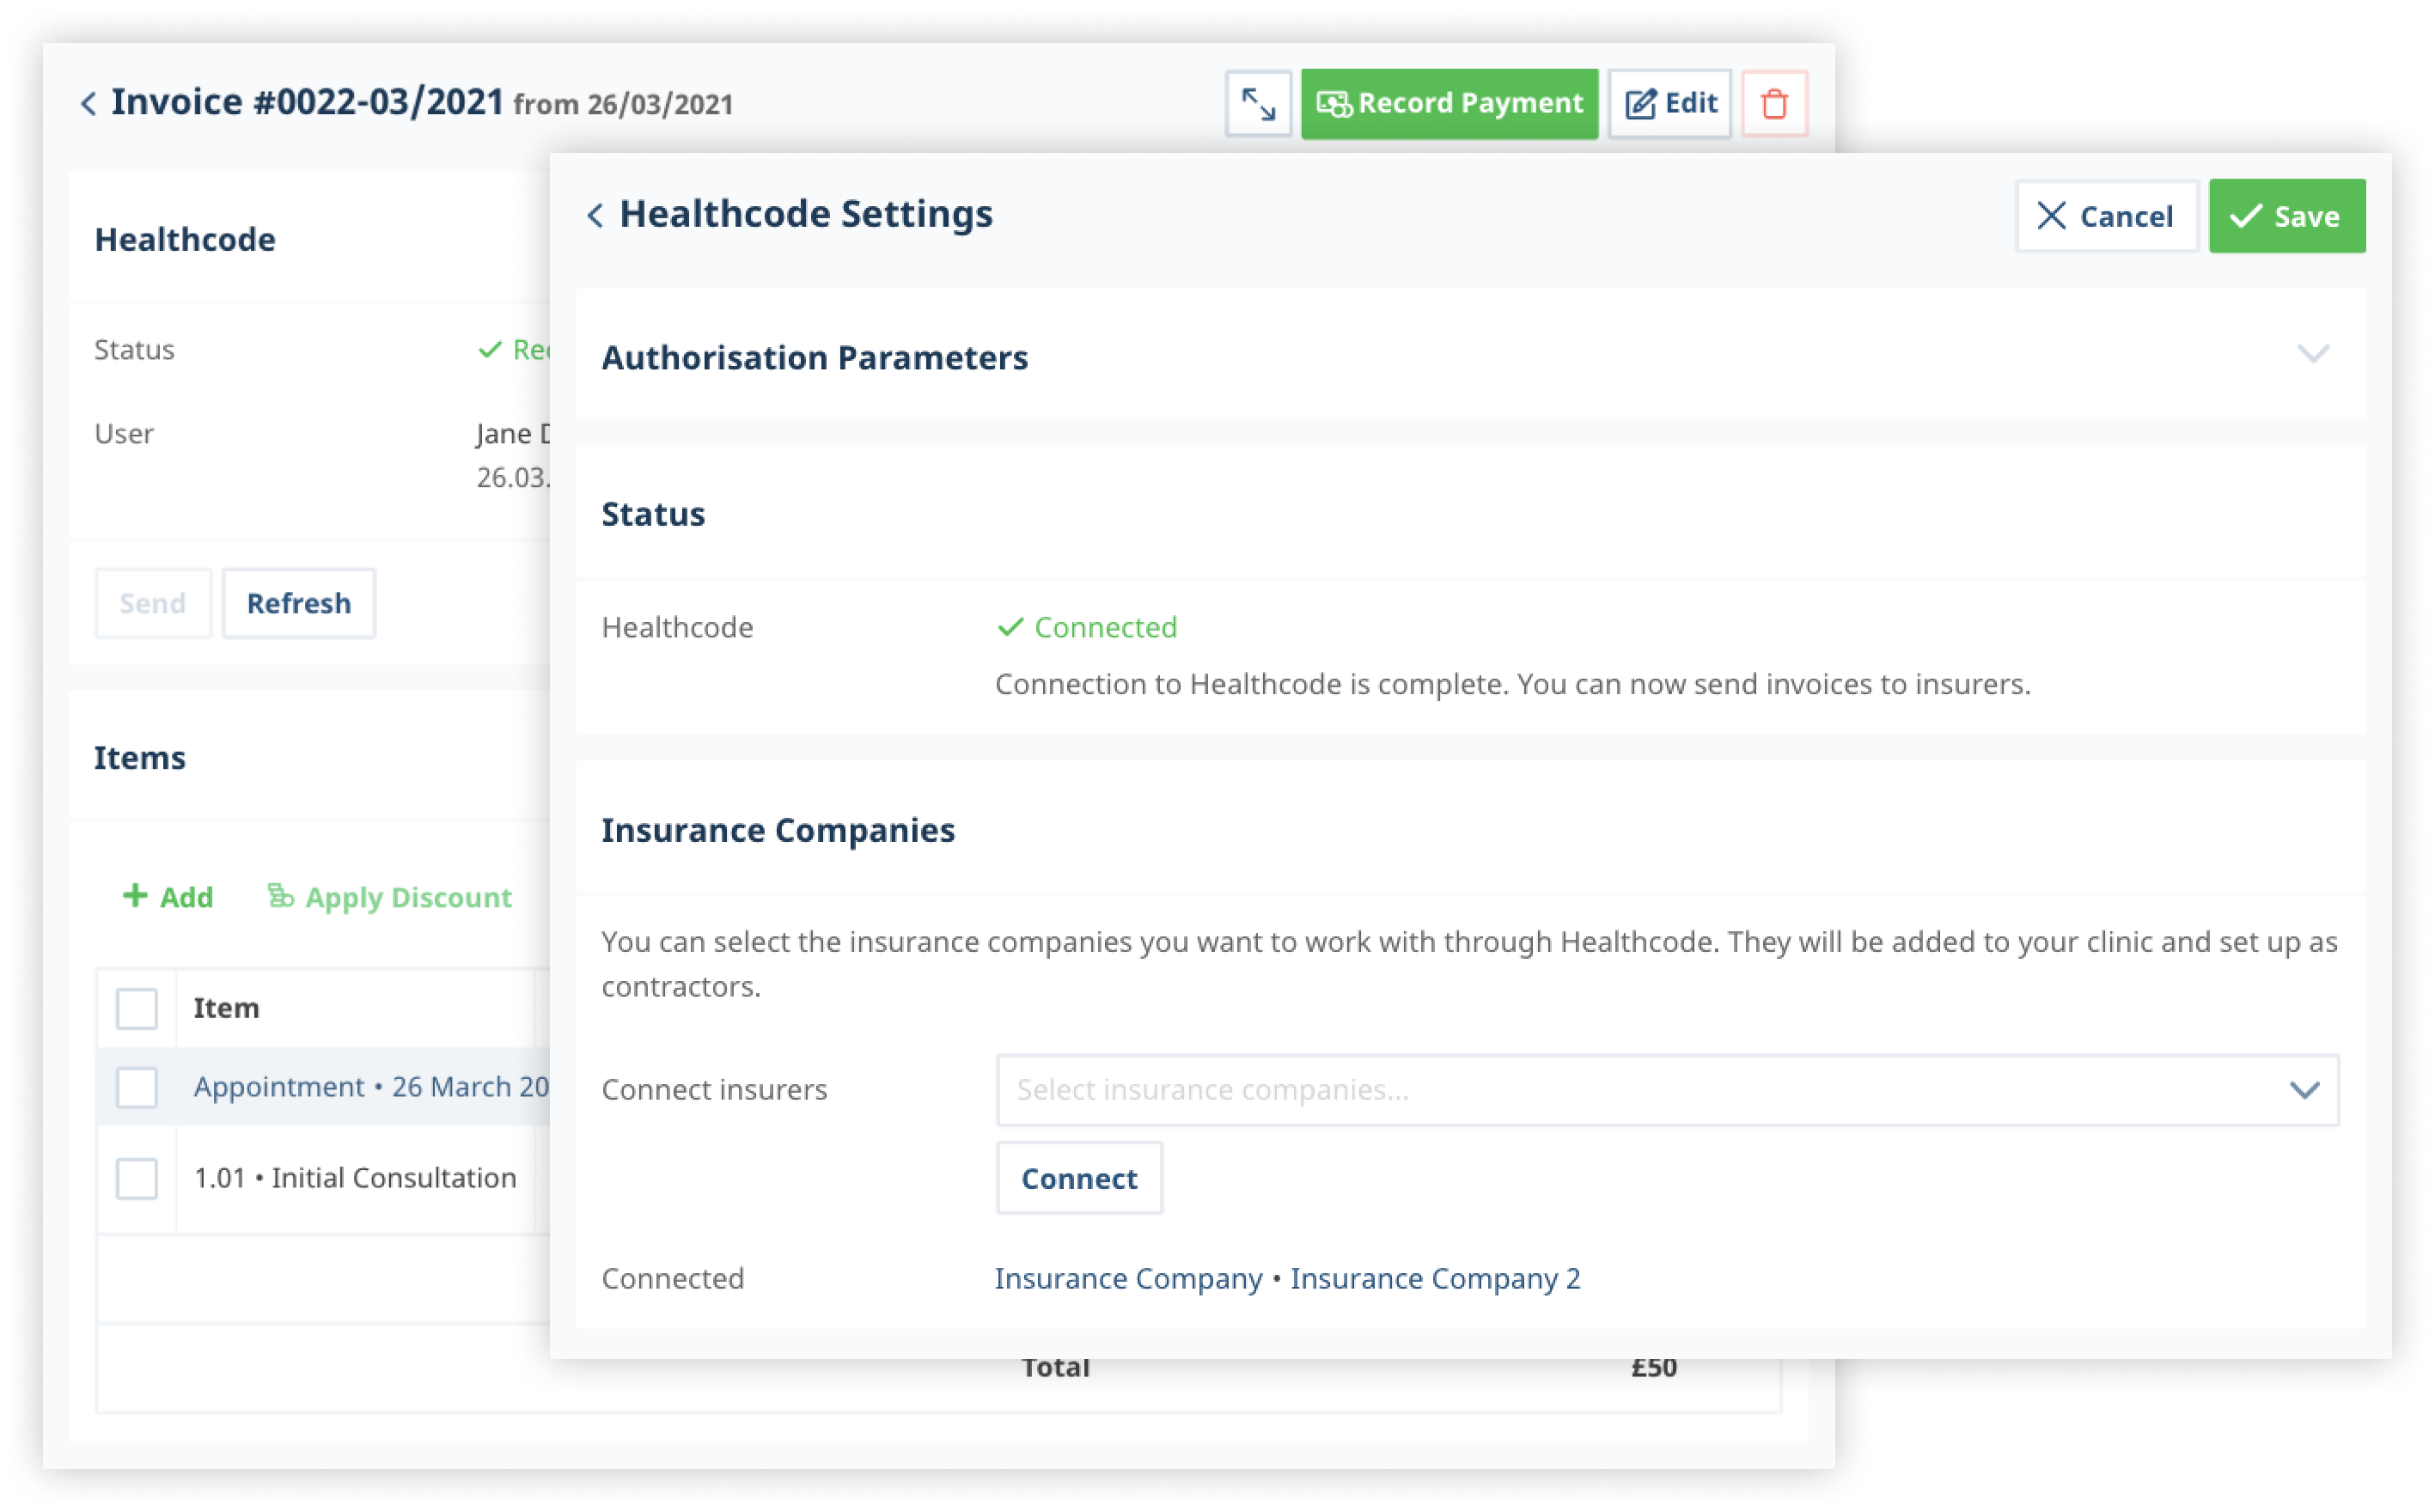Click Apply Discount
The image size is (2435, 1512).
[390, 897]
